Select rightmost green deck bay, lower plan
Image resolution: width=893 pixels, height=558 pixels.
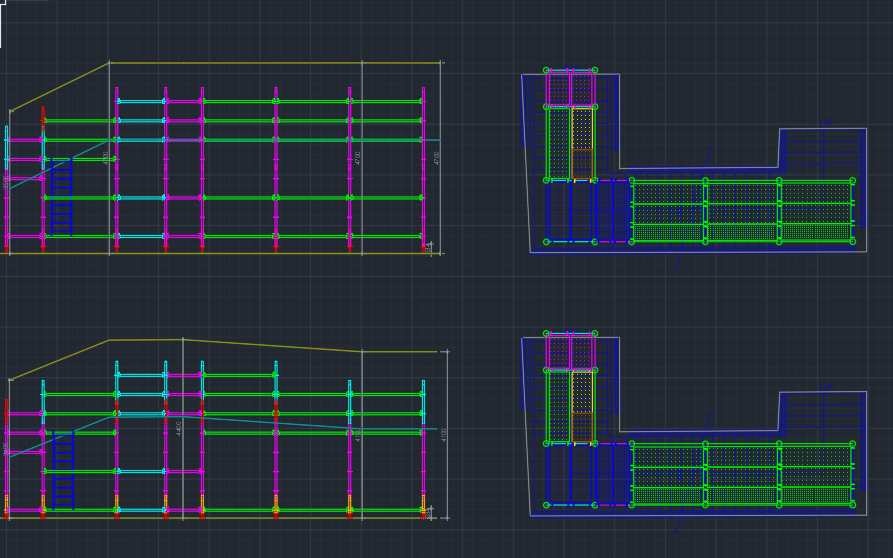pyautogui.click(x=816, y=474)
